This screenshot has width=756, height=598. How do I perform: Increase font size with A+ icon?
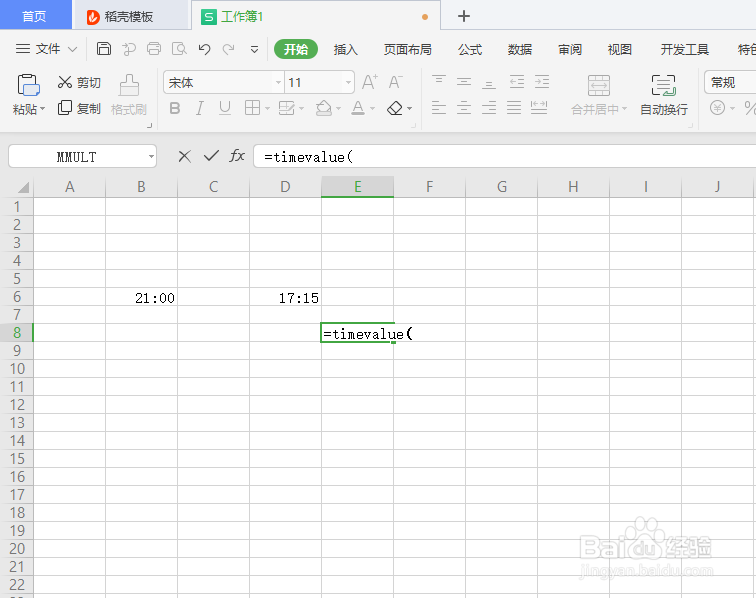(370, 82)
